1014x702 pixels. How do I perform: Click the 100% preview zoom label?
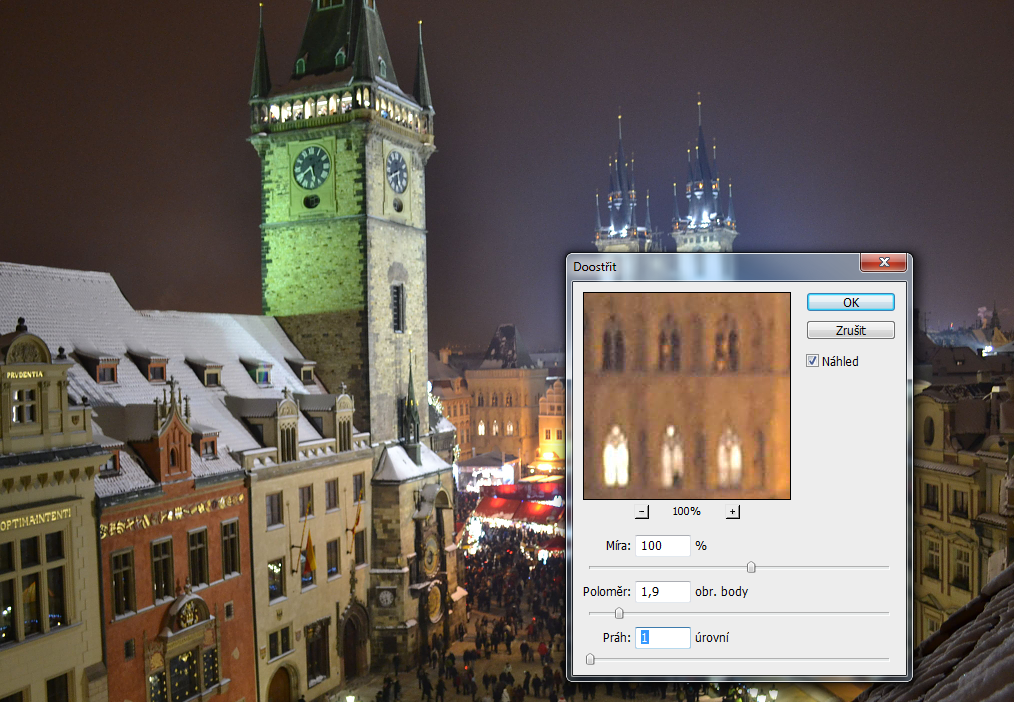click(686, 512)
